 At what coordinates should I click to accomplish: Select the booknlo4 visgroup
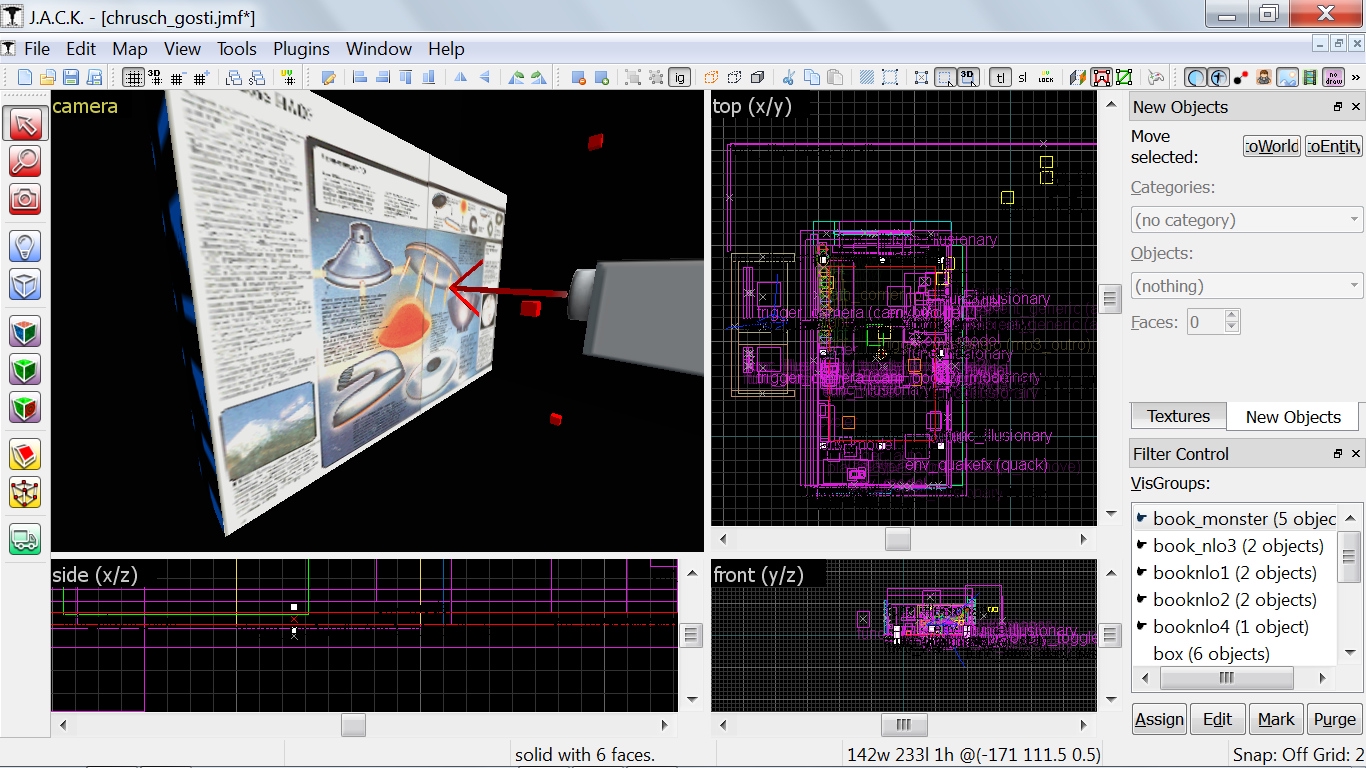click(x=1234, y=627)
